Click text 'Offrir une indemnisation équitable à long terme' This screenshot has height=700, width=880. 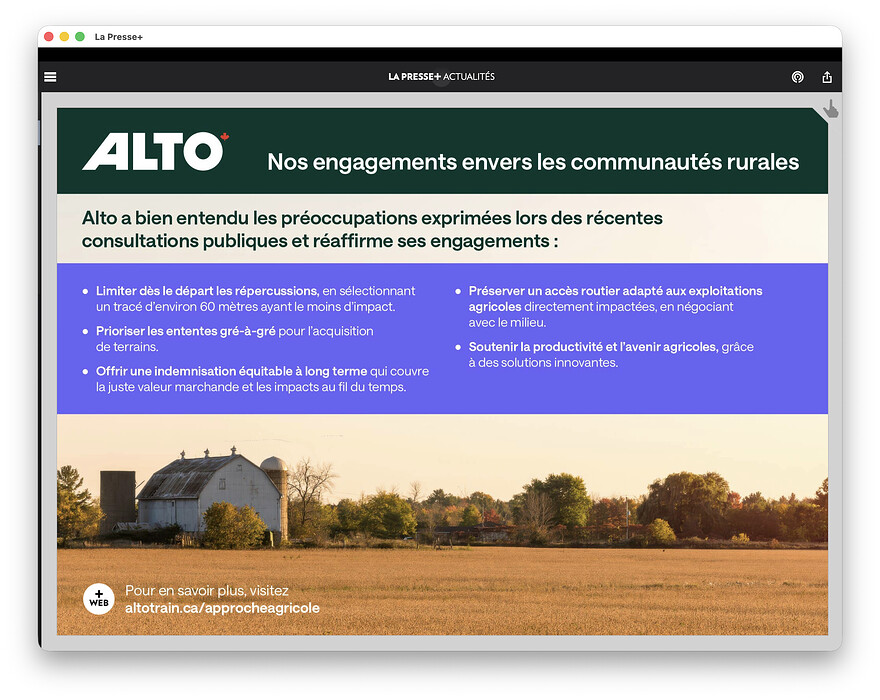[231, 371]
